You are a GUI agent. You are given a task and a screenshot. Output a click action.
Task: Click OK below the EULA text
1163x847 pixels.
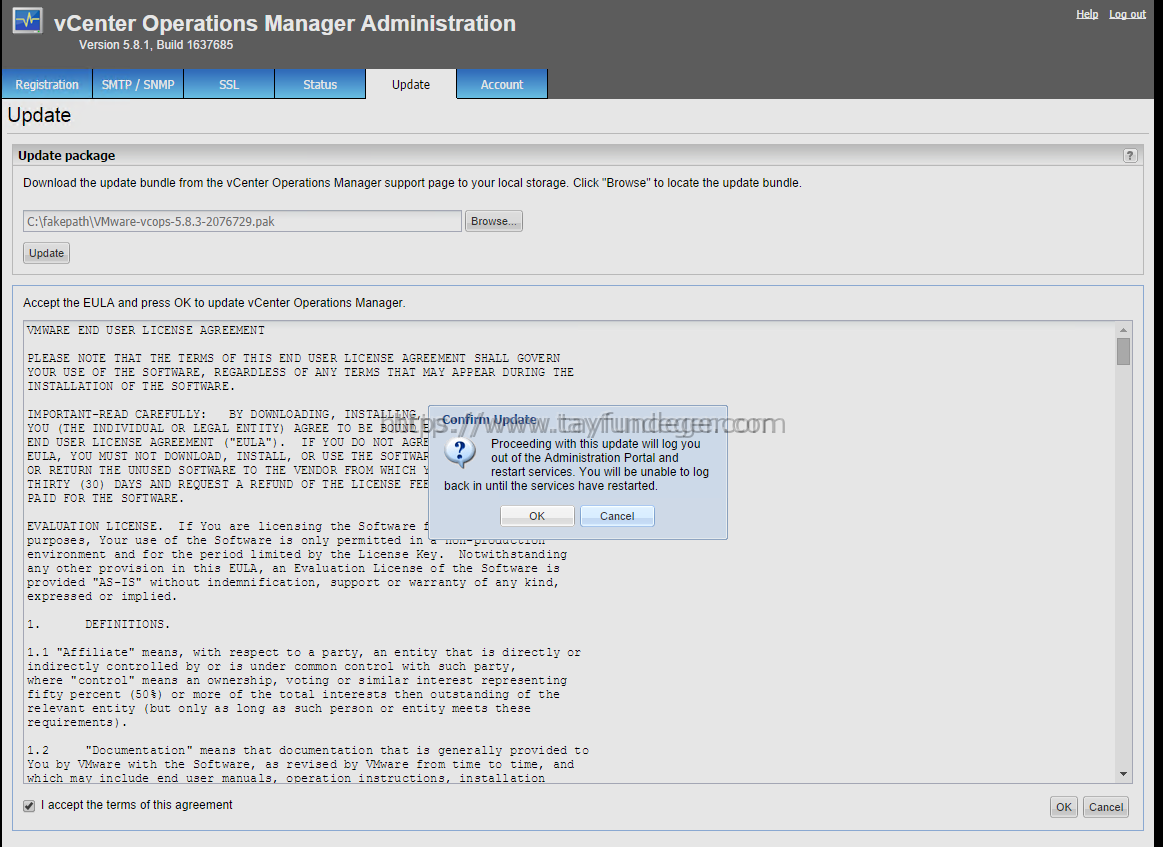pos(1064,807)
